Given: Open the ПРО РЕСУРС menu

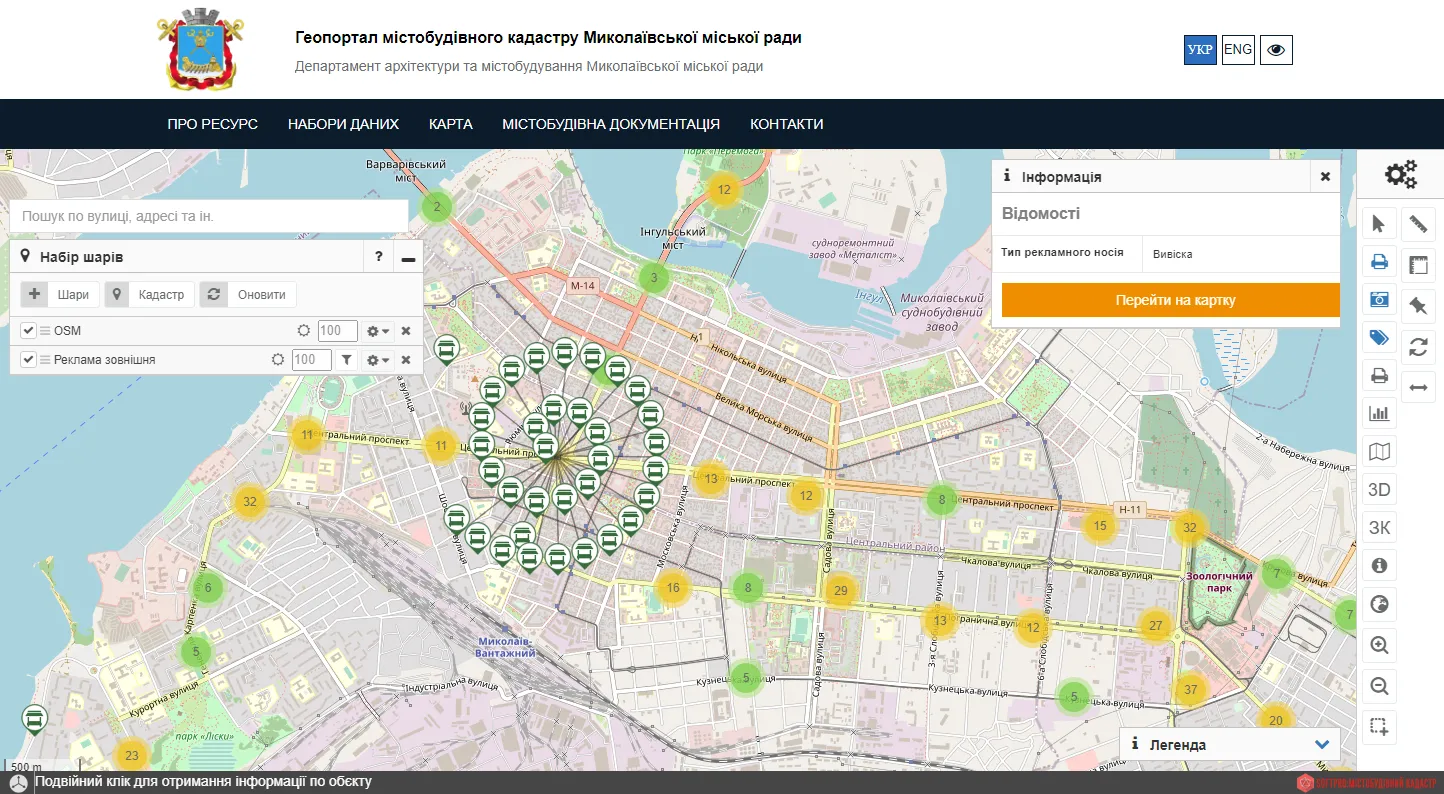Looking at the screenshot, I should [213, 124].
